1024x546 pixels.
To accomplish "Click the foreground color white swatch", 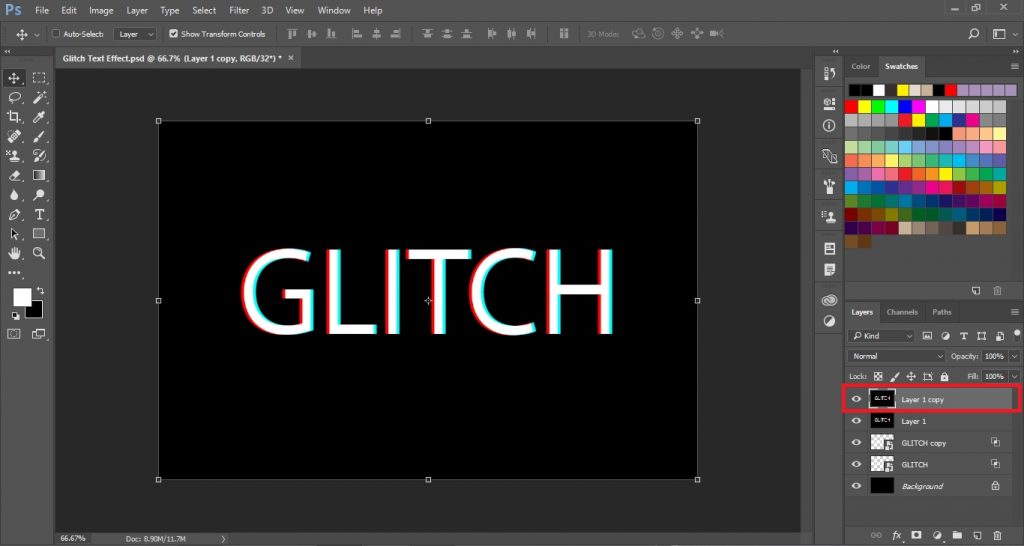I will pyautogui.click(x=21, y=297).
